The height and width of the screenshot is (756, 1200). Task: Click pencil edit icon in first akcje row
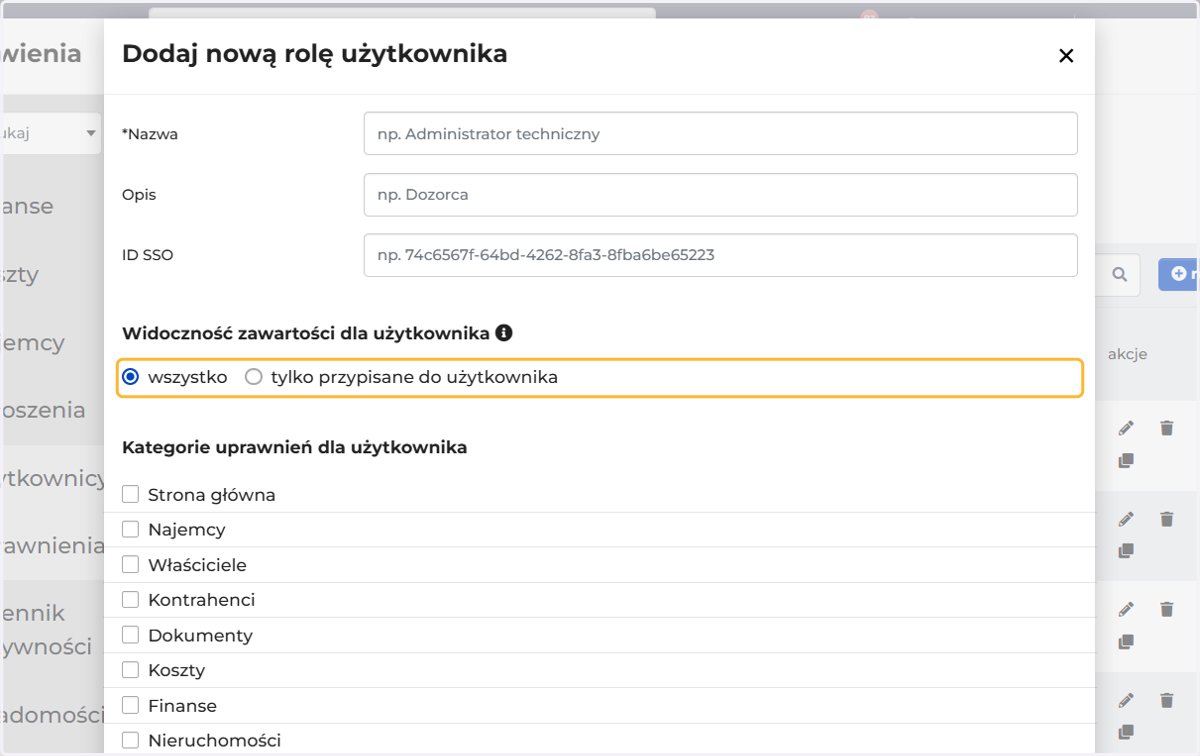1126,428
